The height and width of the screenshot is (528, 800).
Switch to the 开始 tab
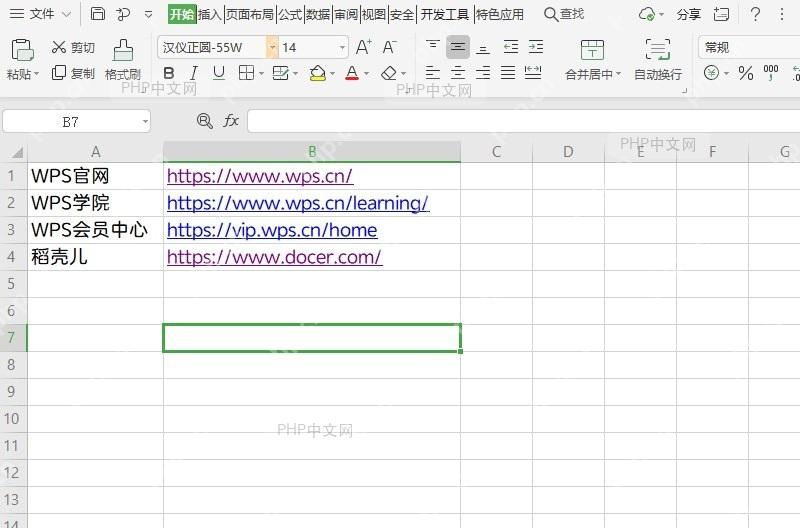pos(182,14)
